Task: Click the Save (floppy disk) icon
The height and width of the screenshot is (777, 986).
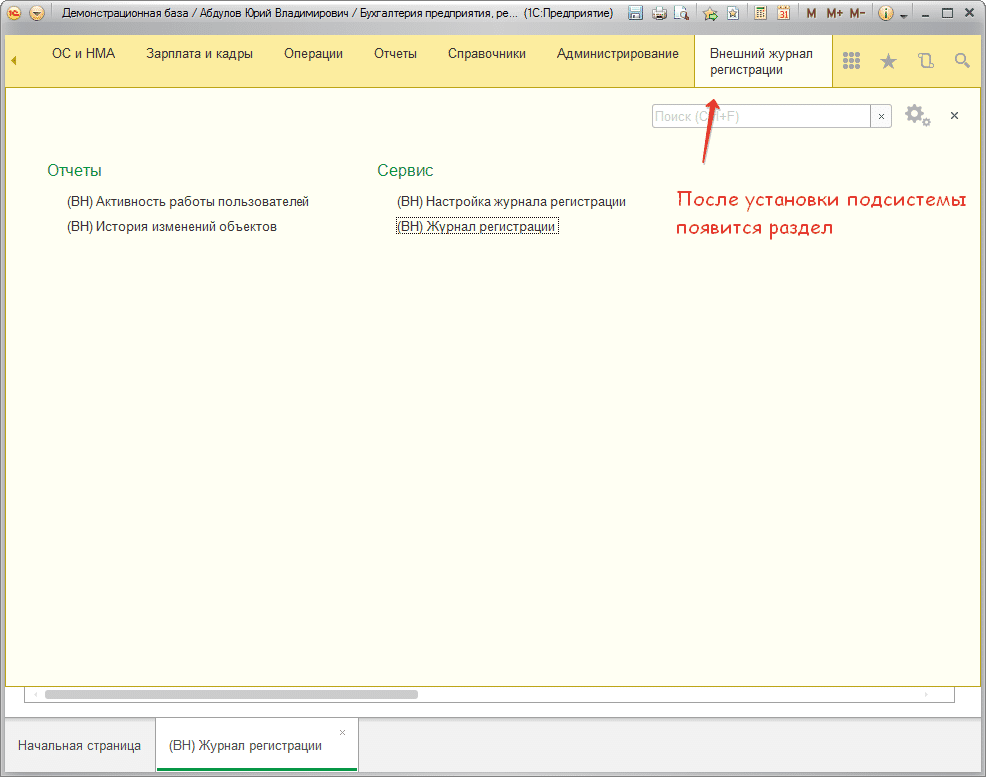Action: pos(635,14)
